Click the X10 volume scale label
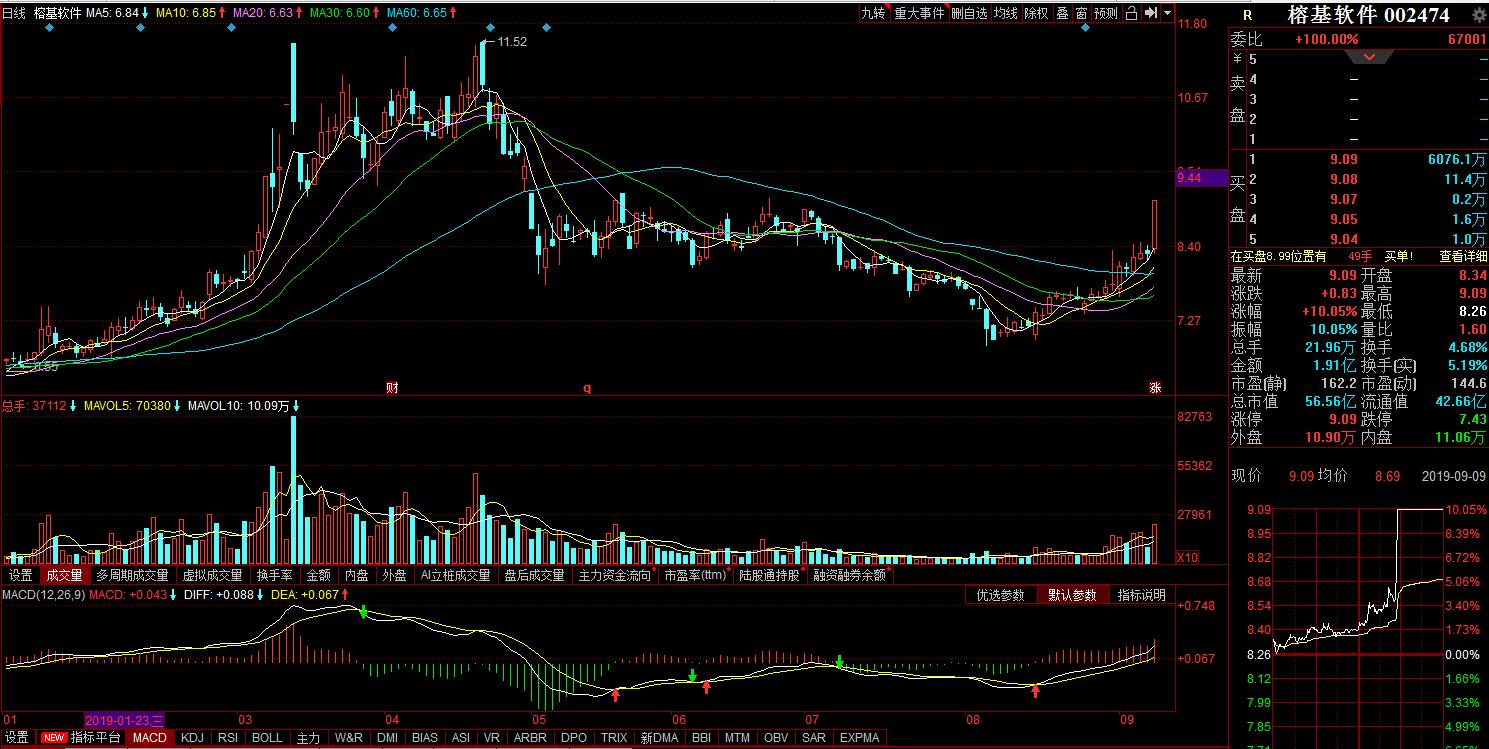Image resolution: width=1489 pixels, height=749 pixels. click(x=1187, y=557)
